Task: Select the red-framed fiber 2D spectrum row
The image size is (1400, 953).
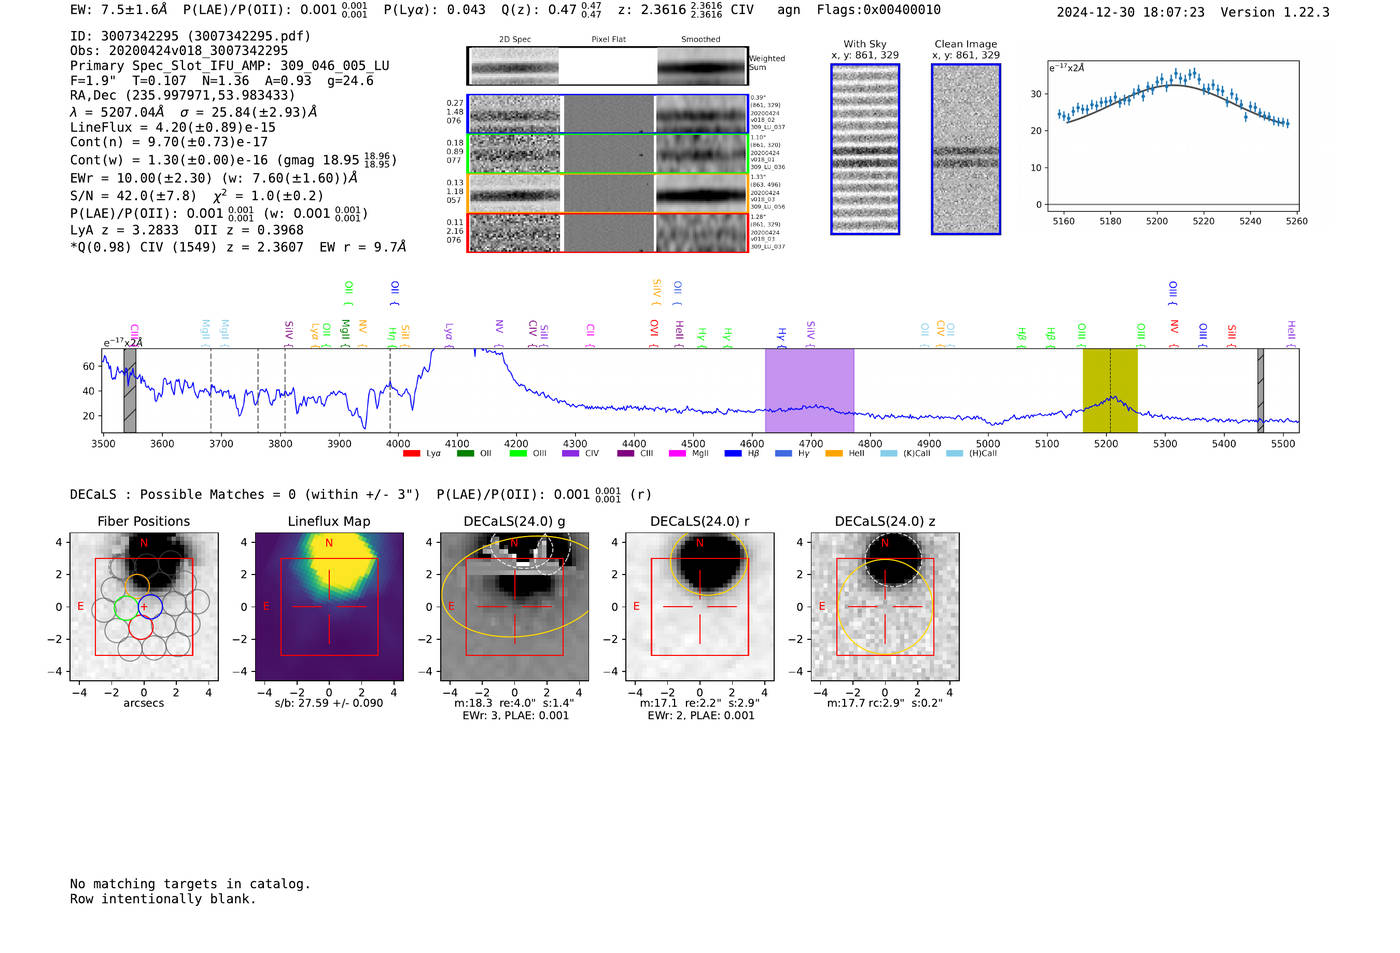Action: [x=608, y=232]
